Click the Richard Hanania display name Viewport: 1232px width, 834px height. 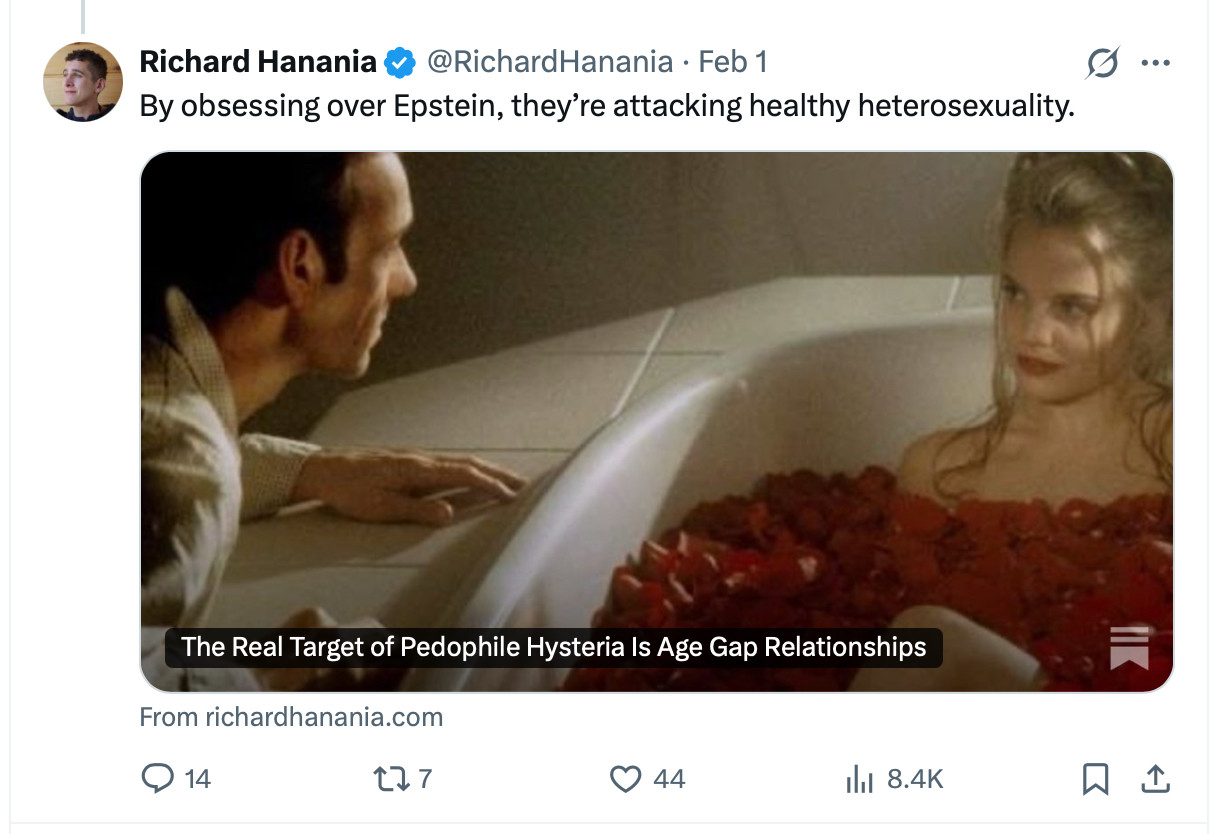point(258,62)
